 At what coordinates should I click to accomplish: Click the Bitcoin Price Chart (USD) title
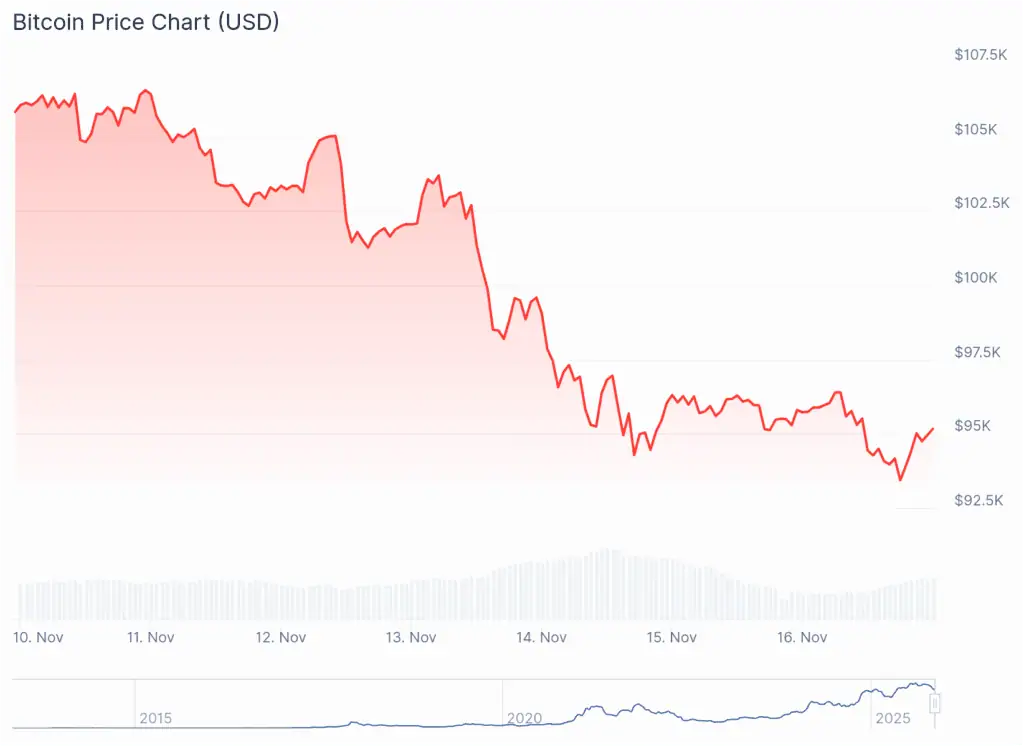146,22
